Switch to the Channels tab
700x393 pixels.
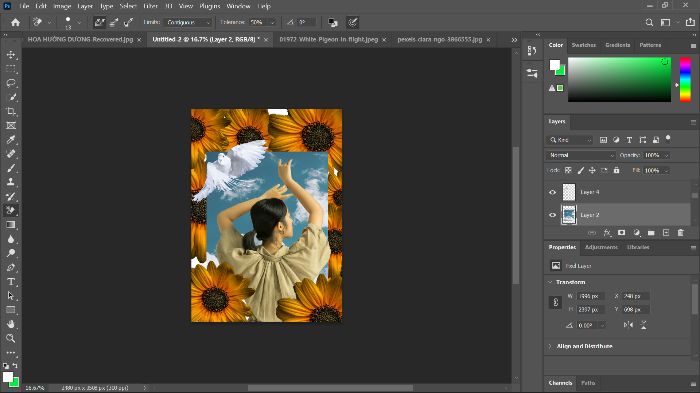pyautogui.click(x=560, y=383)
